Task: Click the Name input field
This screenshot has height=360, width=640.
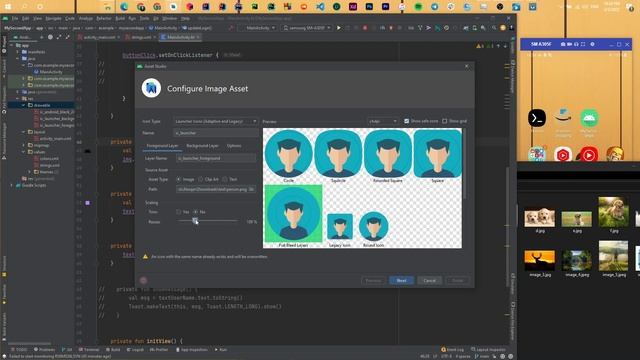Action: [216, 133]
